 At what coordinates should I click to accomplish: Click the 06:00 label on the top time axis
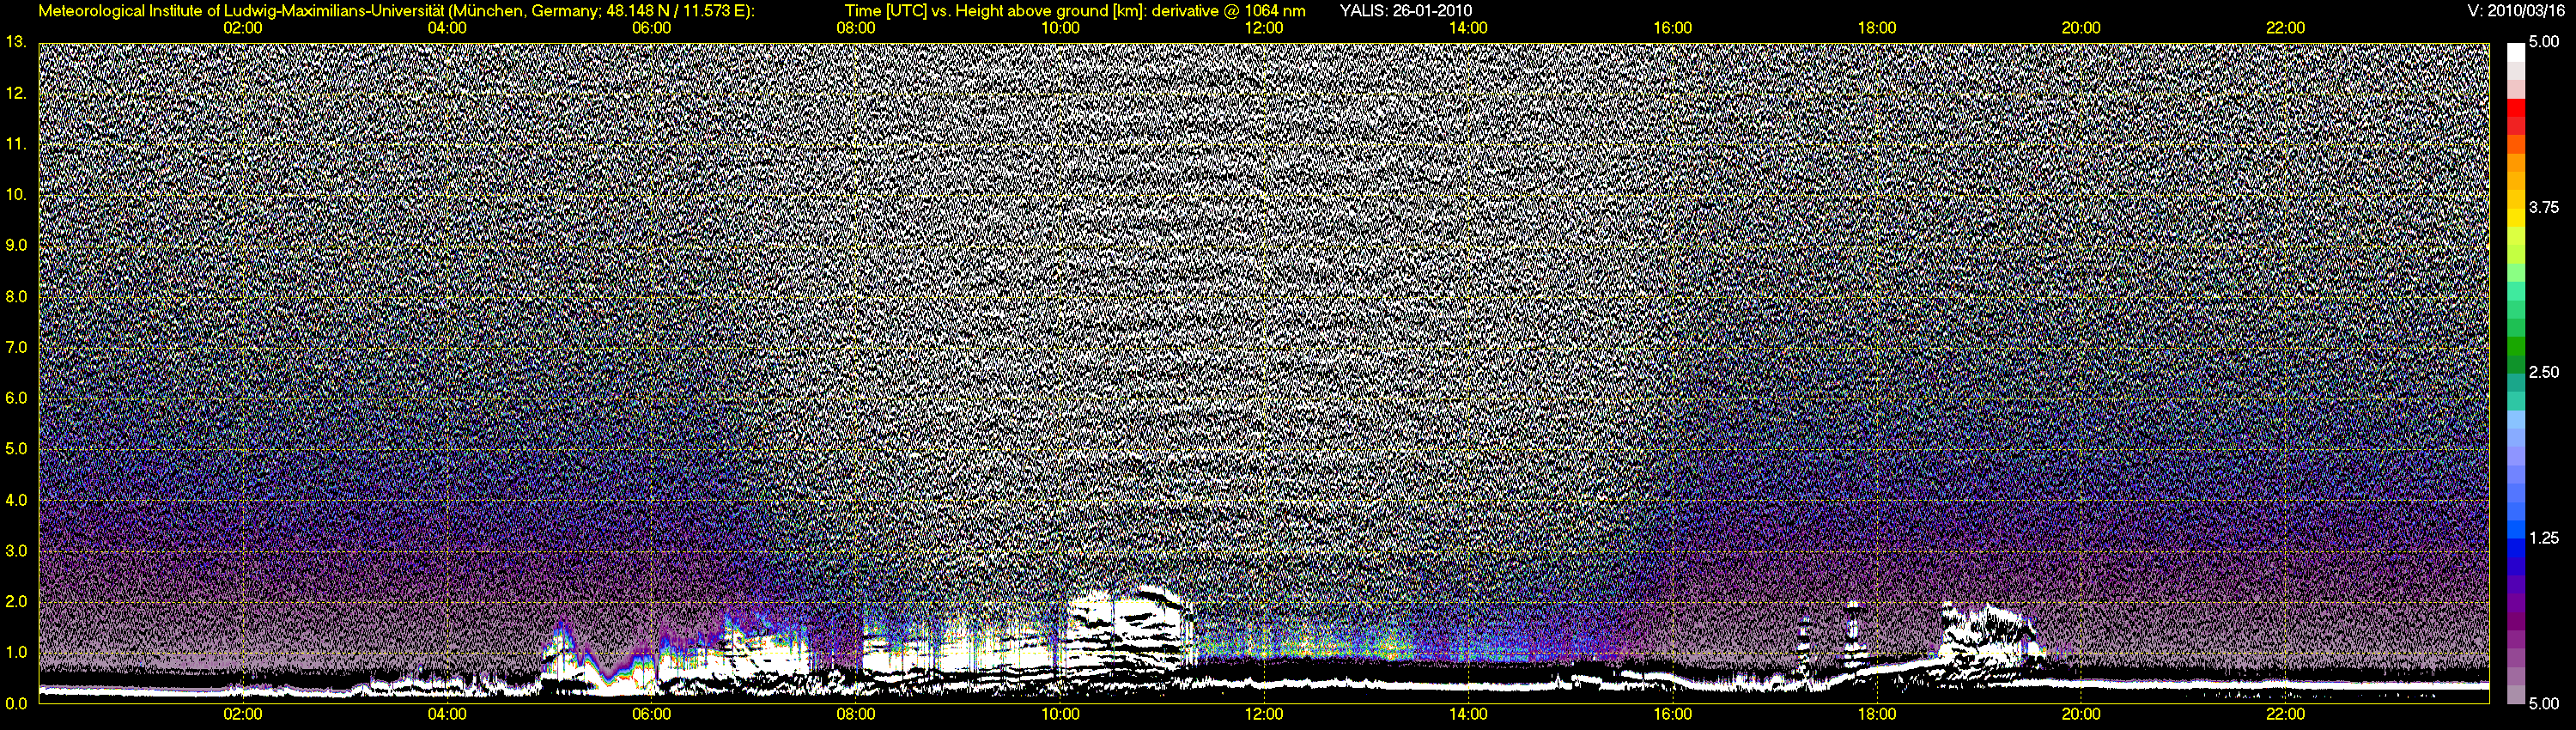tap(652, 28)
